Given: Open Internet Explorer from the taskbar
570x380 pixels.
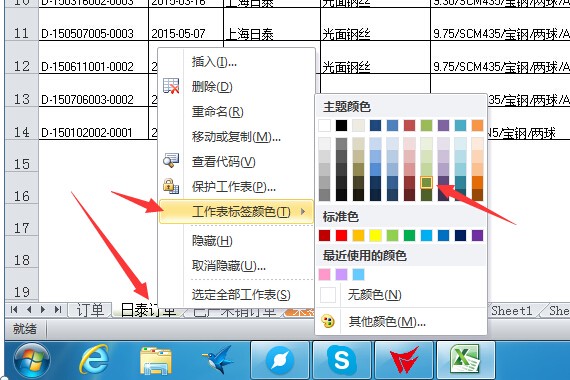Looking at the screenshot, I should click(x=94, y=360).
